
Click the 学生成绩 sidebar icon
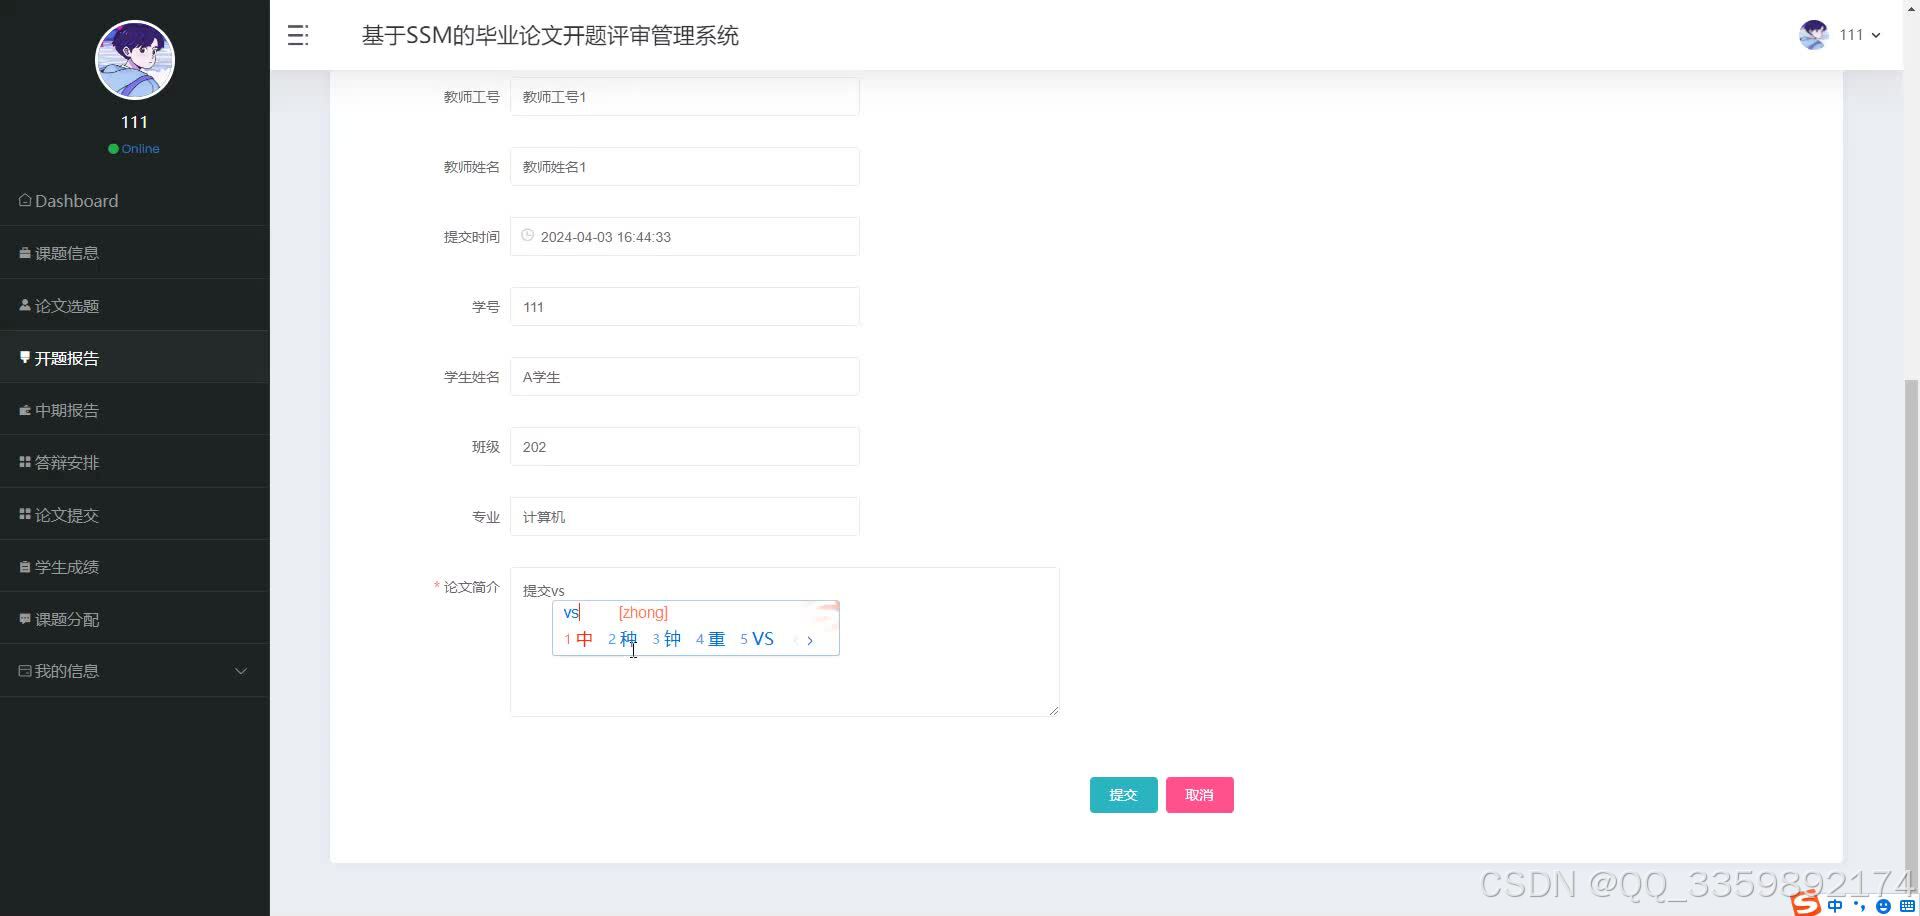pos(24,566)
